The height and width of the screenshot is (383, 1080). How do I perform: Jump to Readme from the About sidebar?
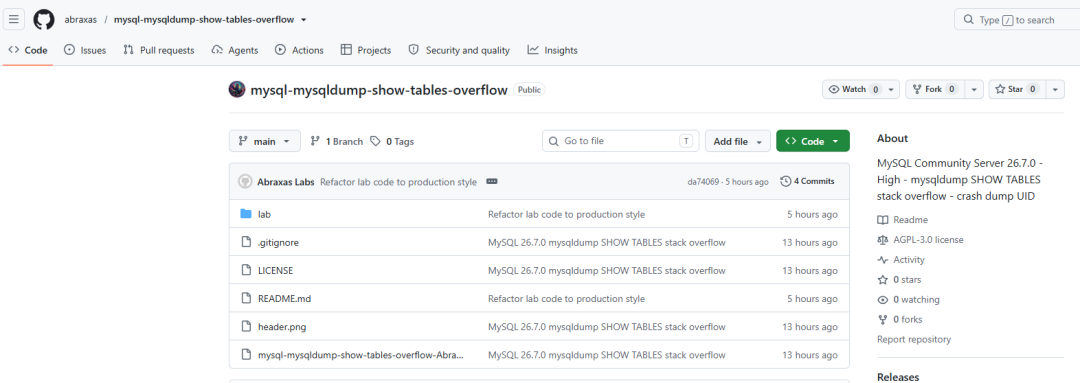(902, 220)
